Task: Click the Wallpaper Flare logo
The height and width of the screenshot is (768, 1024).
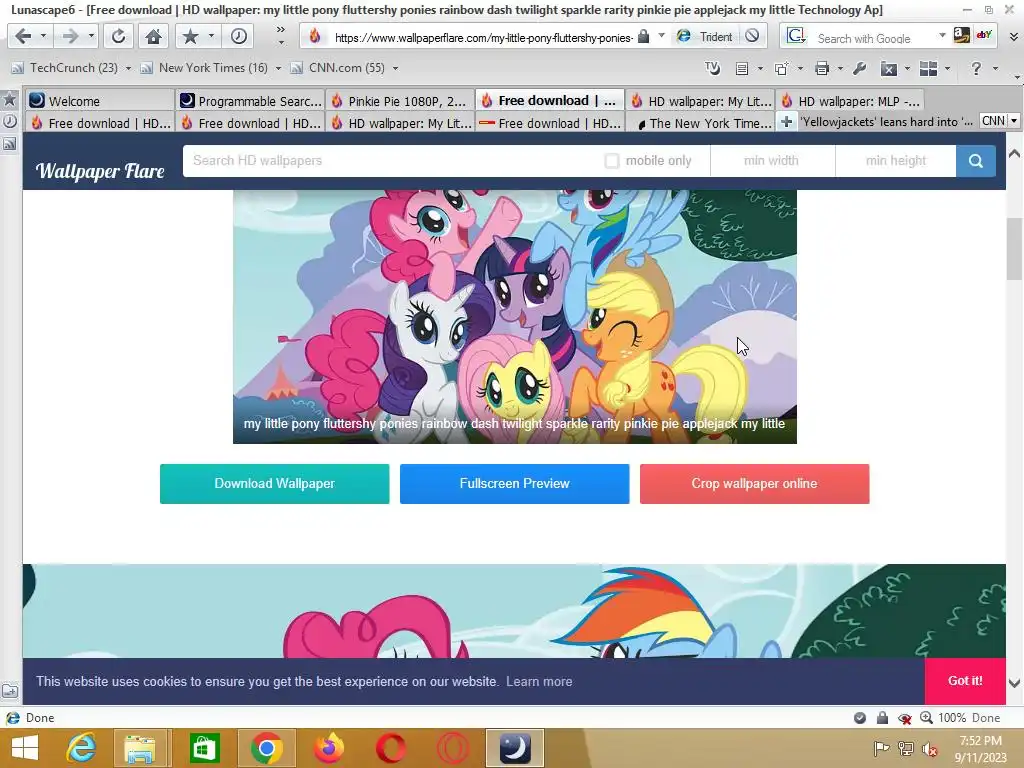Action: click(x=100, y=171)
